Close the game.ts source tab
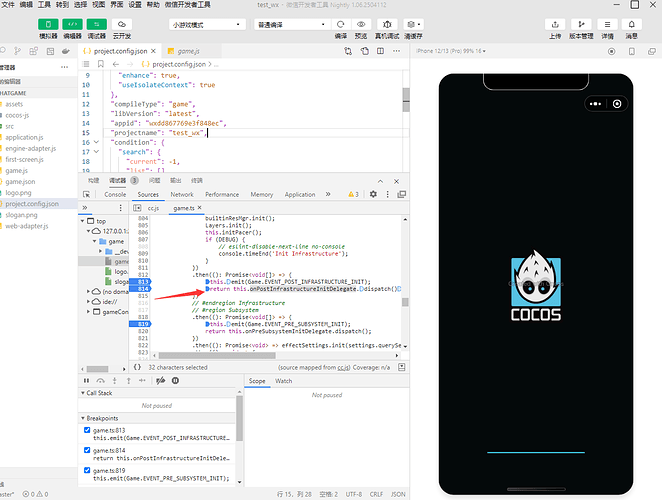This screenshot has width=662, height=500. click(x=200, y=207)
